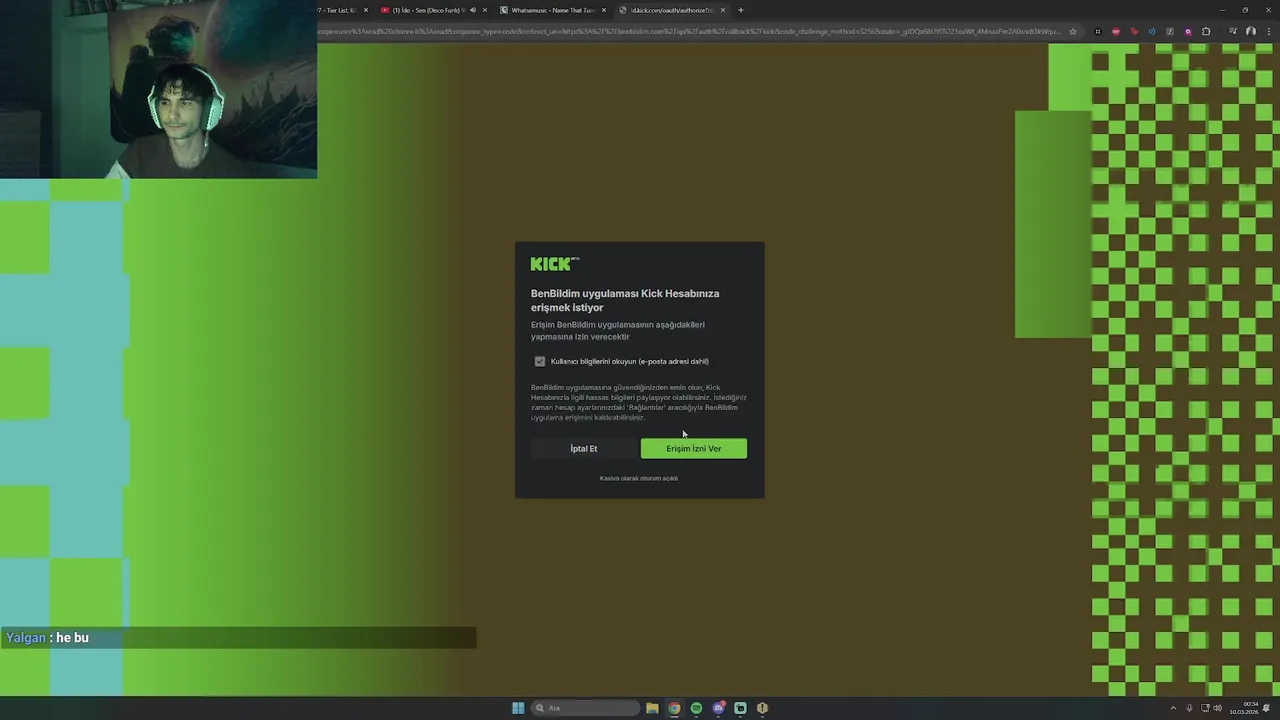Click the Yalgan chat message overlay
This screenshot has height=720, width=1280.
238,638
